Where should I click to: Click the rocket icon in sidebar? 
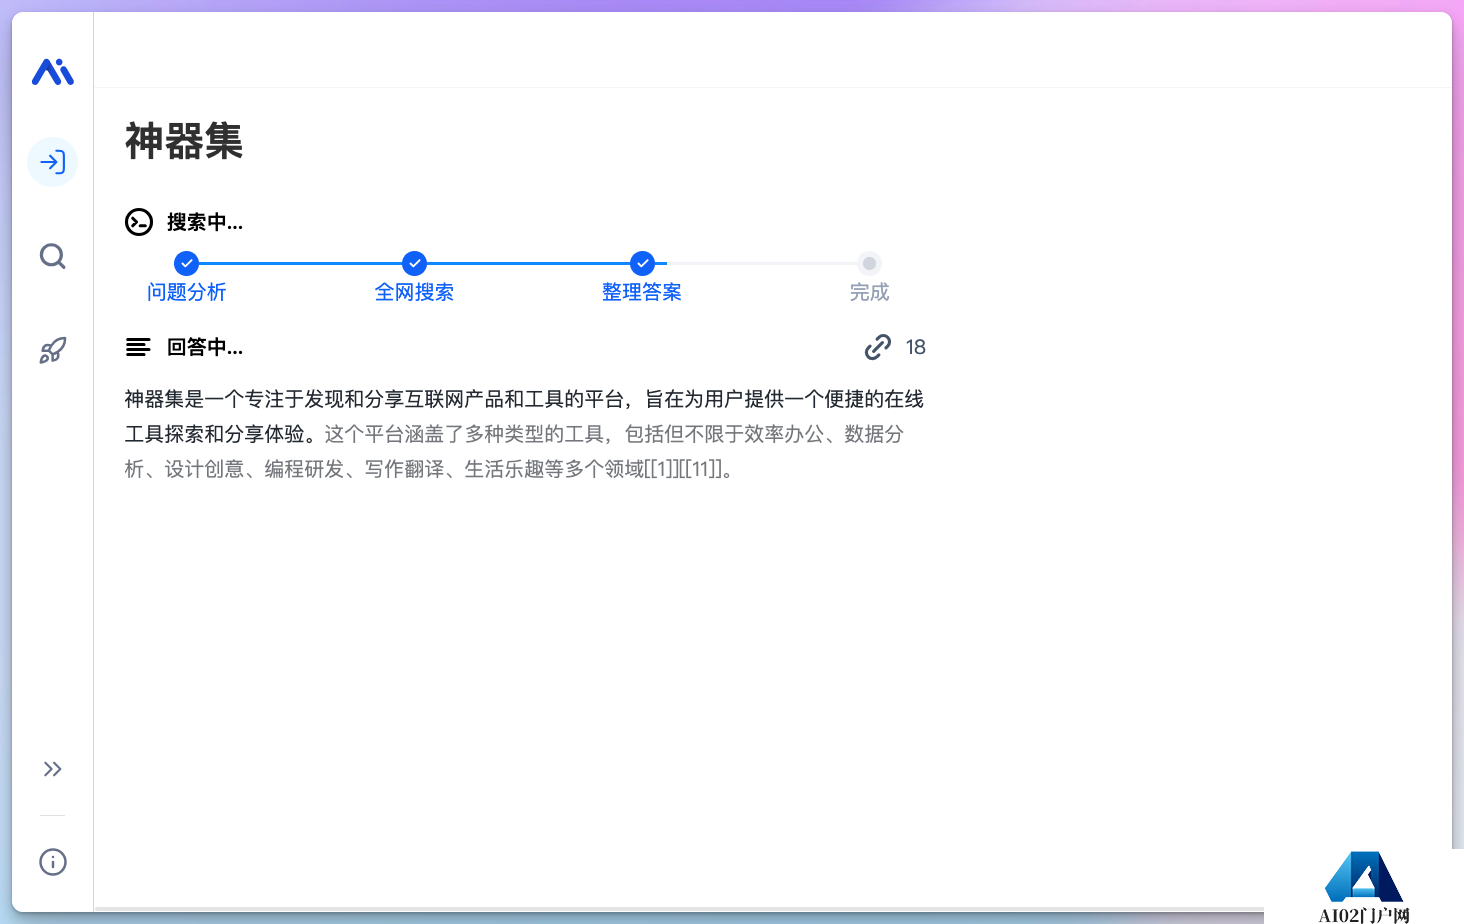pos(53,350)
